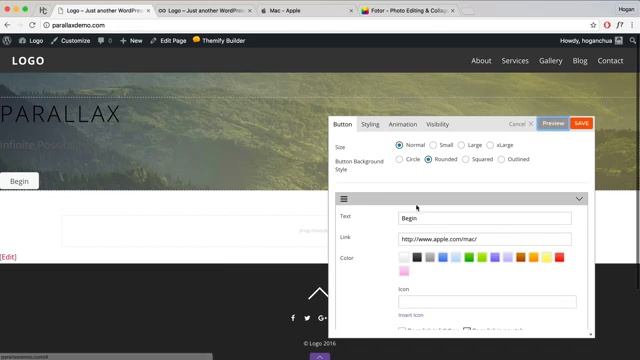Collapse the button row with chevron
The width and height of the screenshot is (640, 360).
point(579,199)
